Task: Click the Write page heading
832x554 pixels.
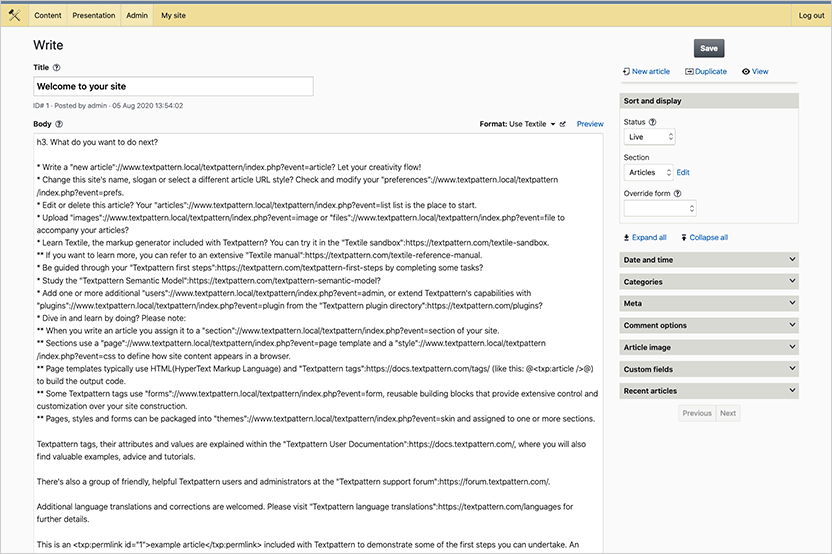Action: pyautogui.click(x=48, y=46)
